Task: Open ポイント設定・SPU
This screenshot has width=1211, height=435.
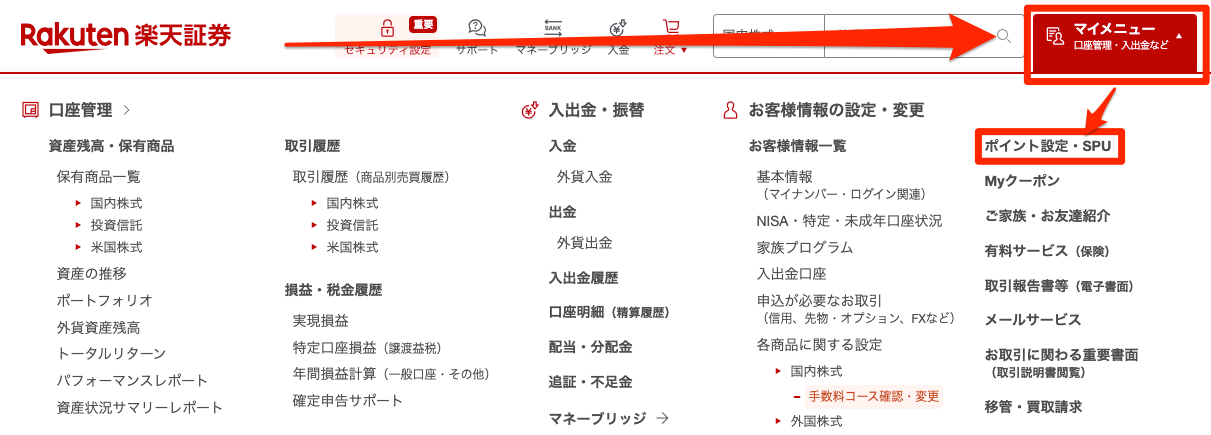Action: (x=1047, y=146)
